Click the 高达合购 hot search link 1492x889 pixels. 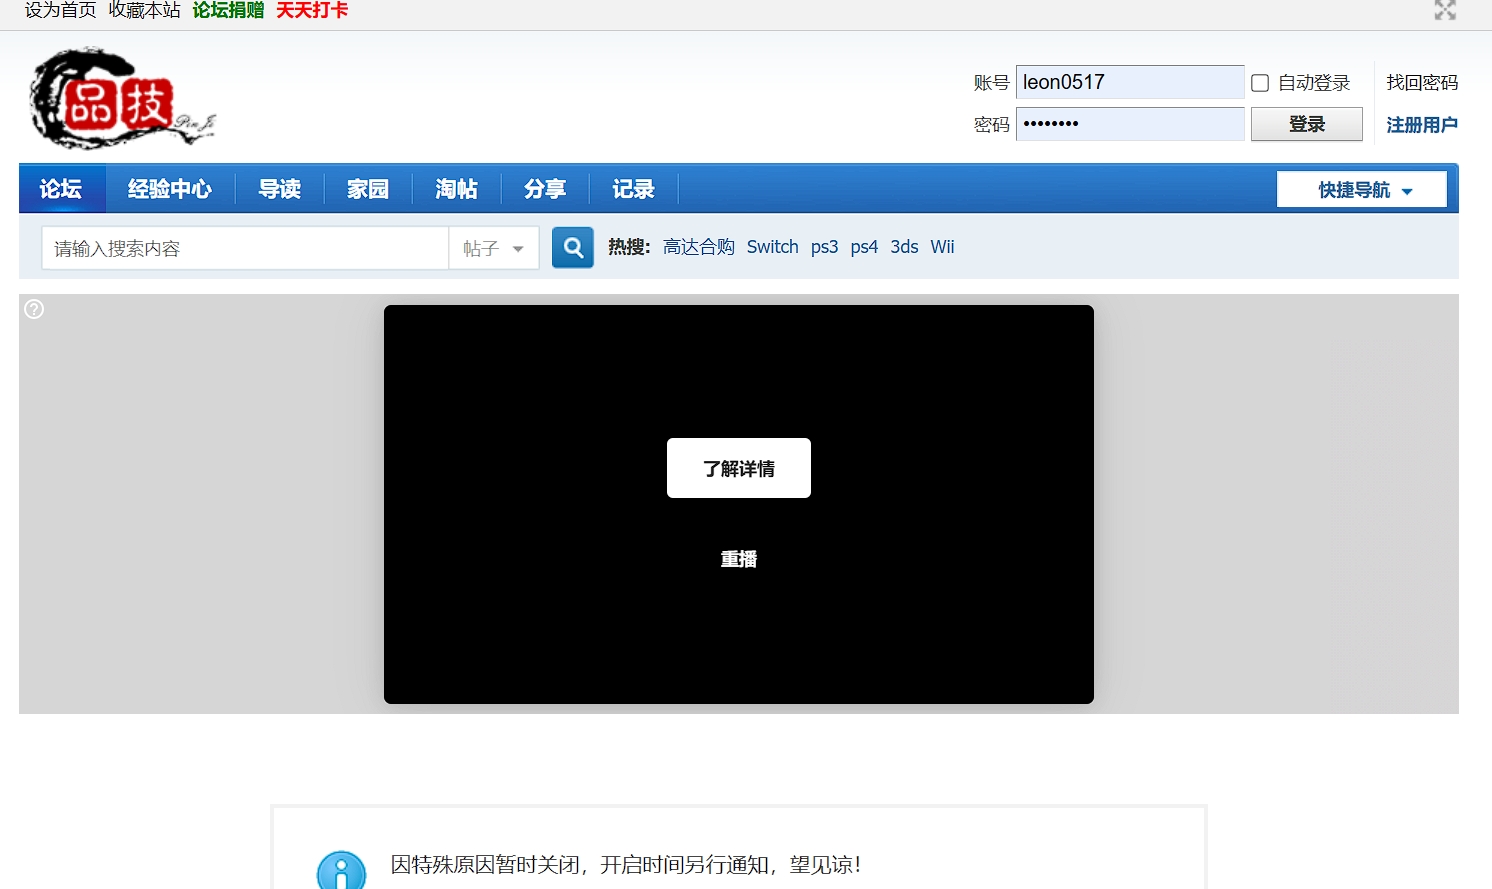(698, 247)
